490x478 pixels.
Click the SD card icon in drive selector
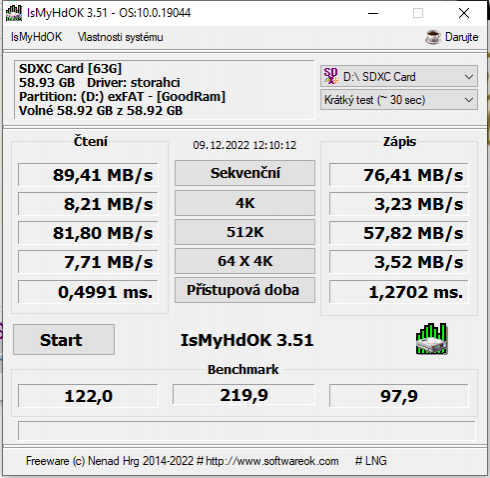tap(331, 76)
